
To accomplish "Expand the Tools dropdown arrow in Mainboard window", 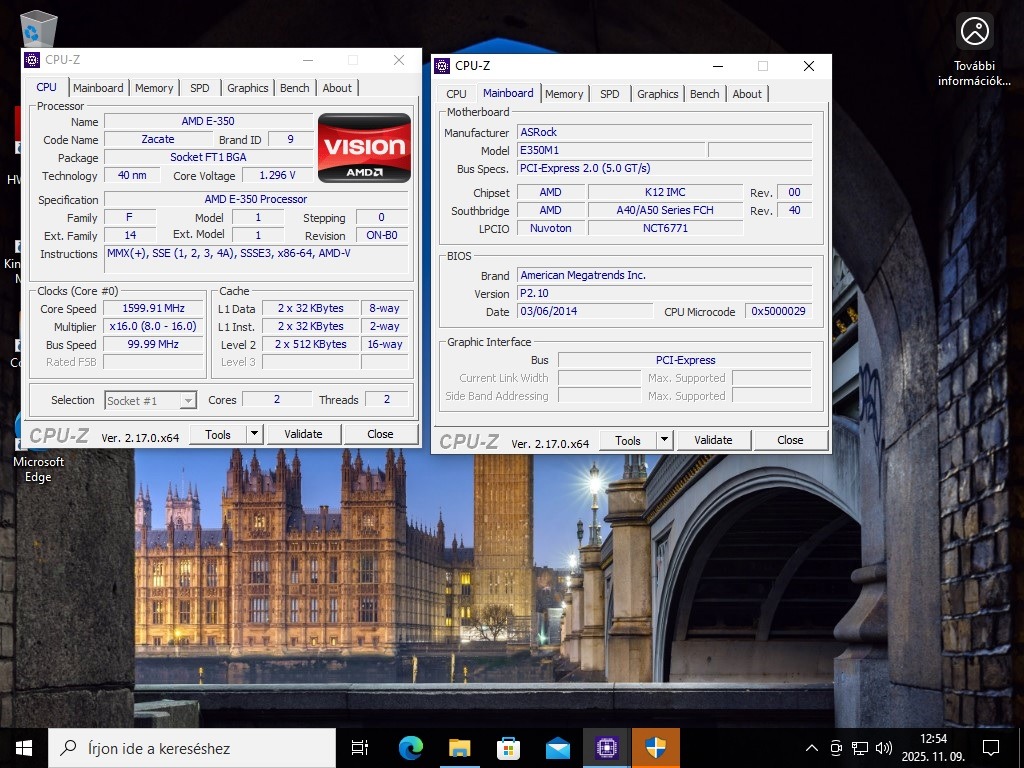I will point(664,440).
